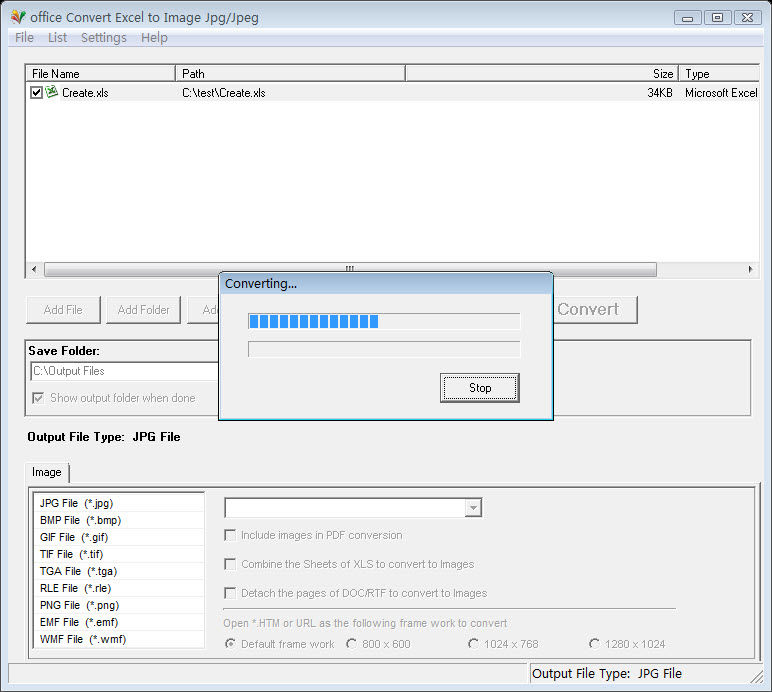
Task: Select PNG File format in list
Action: pos(80,605)
